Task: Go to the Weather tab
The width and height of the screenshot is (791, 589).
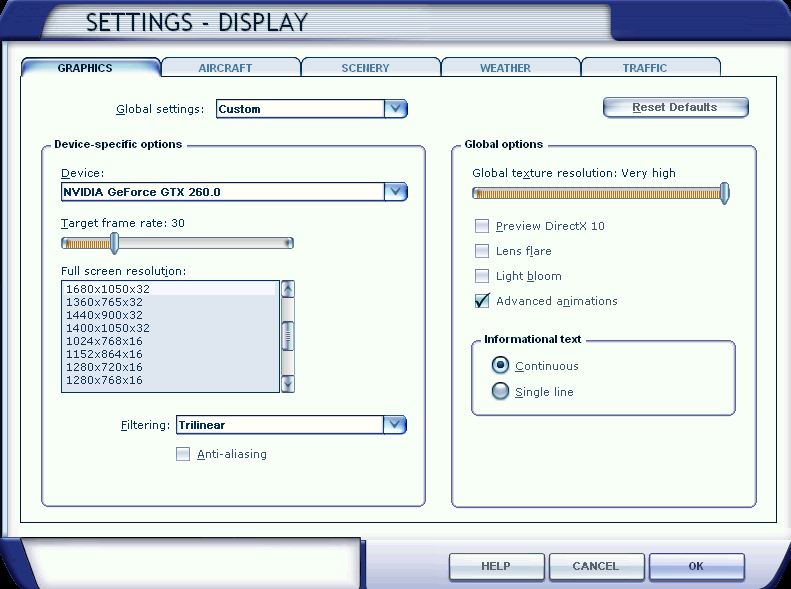Action: coord(510,68)
